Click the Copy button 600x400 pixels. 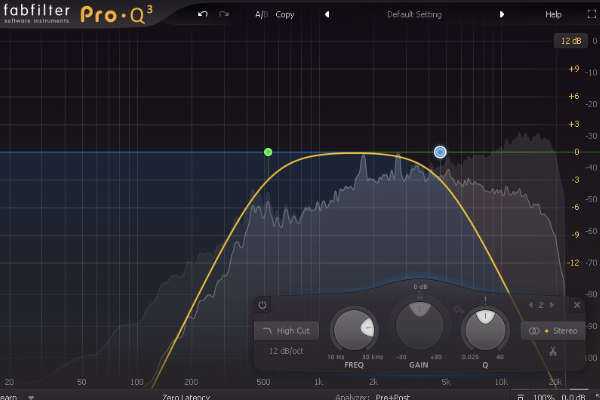285,15
